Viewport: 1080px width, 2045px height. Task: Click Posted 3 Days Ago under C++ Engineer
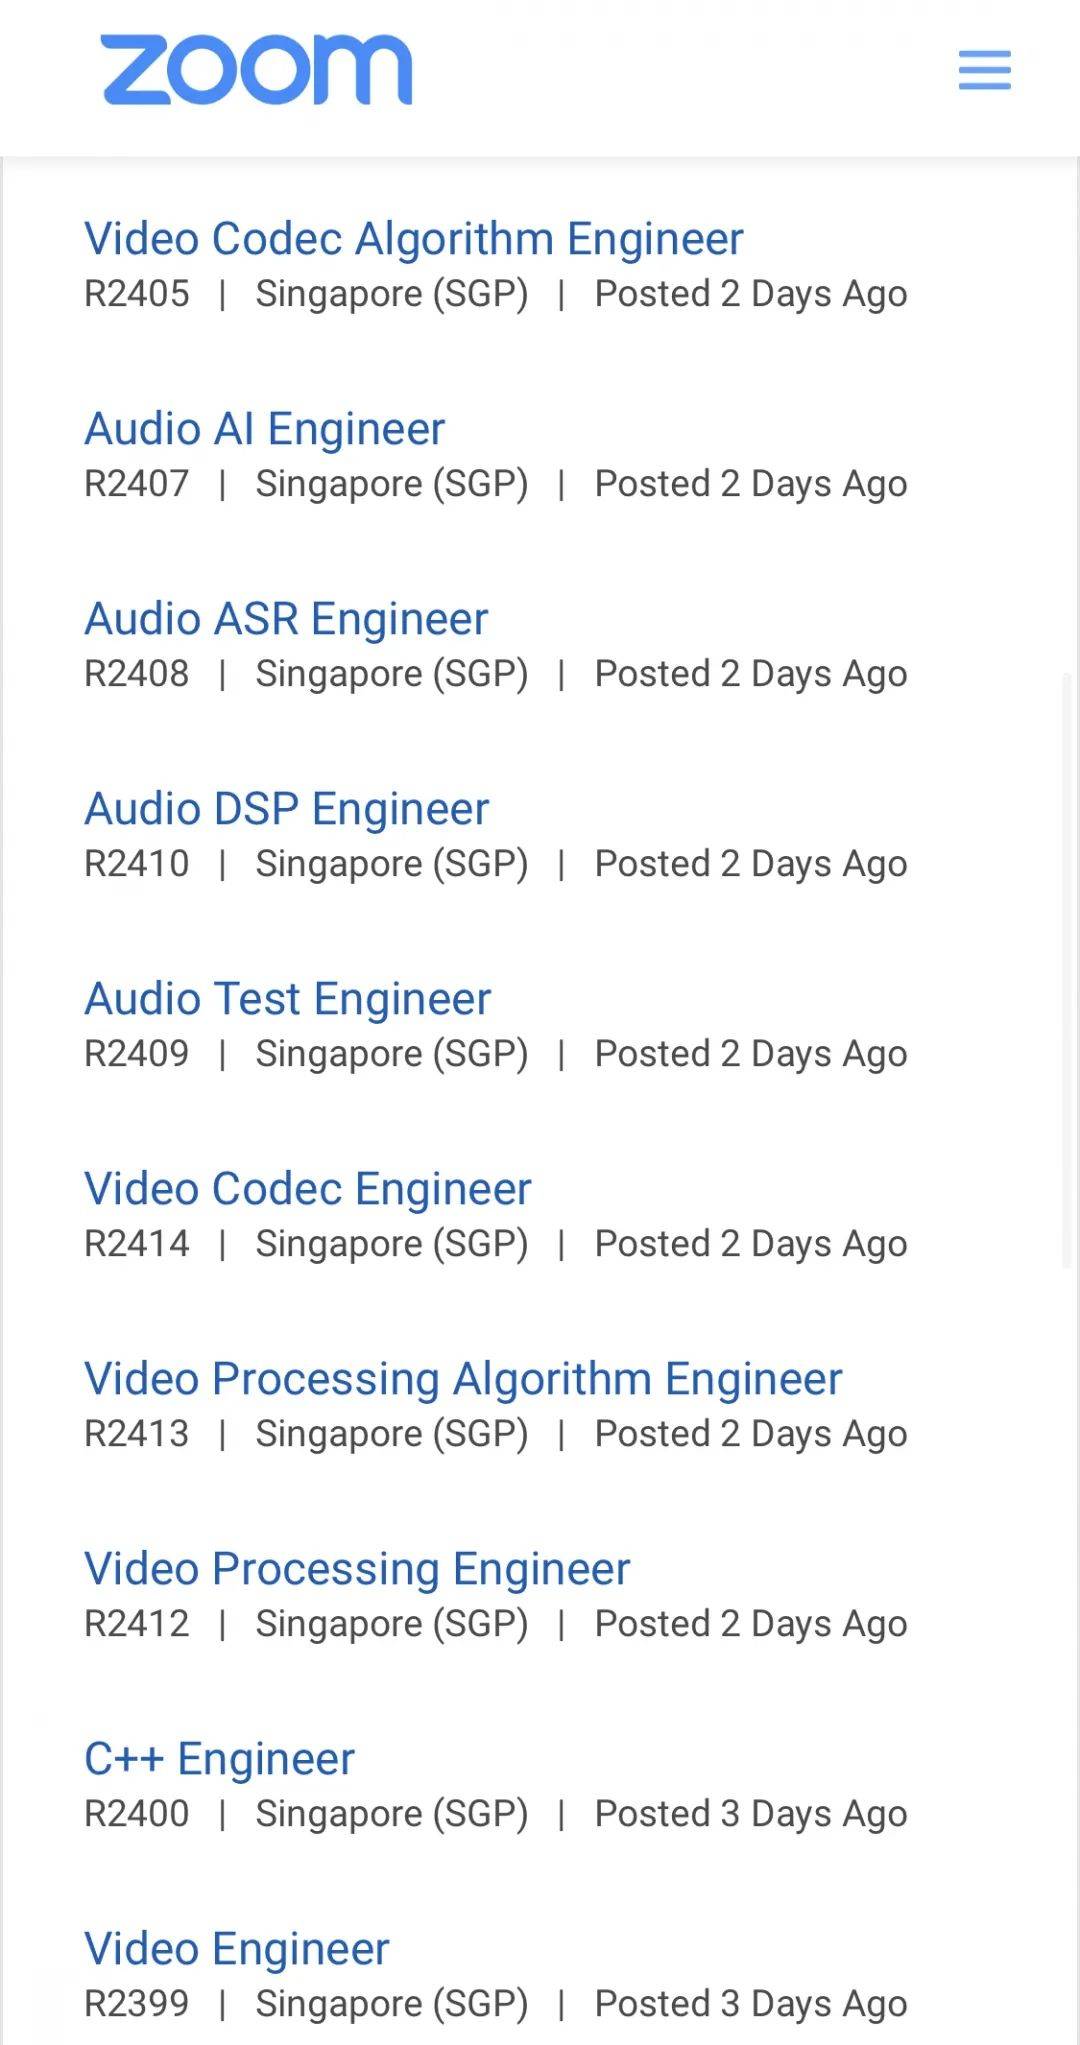(x=750, y=1814)
